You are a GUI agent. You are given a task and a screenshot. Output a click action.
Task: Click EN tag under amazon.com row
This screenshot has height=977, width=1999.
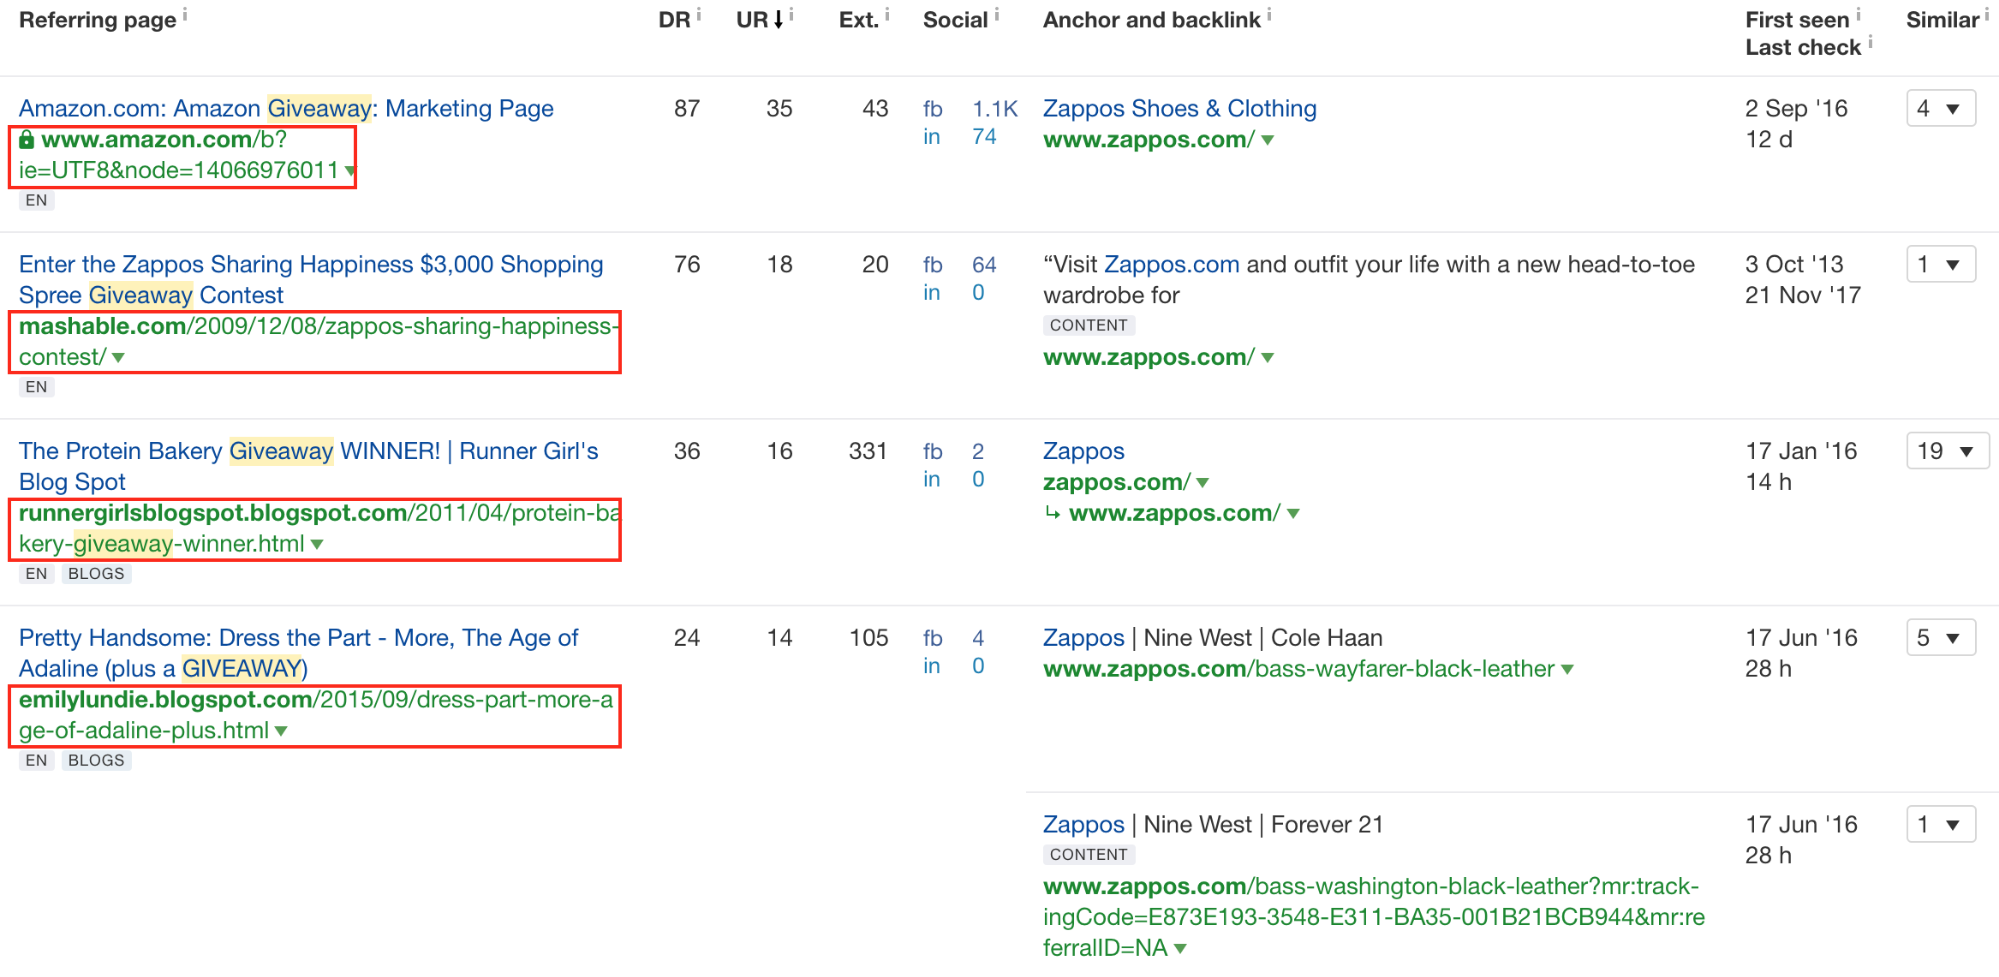point(36,200)
